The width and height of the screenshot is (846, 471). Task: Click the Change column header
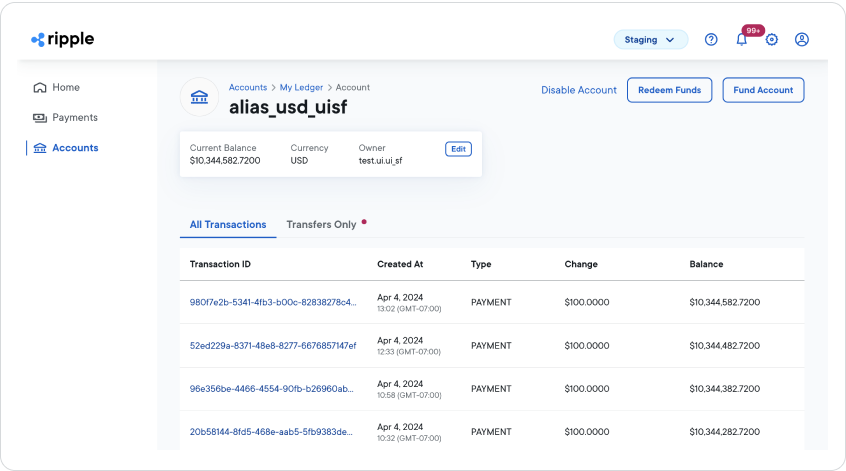tap(581, 264)
